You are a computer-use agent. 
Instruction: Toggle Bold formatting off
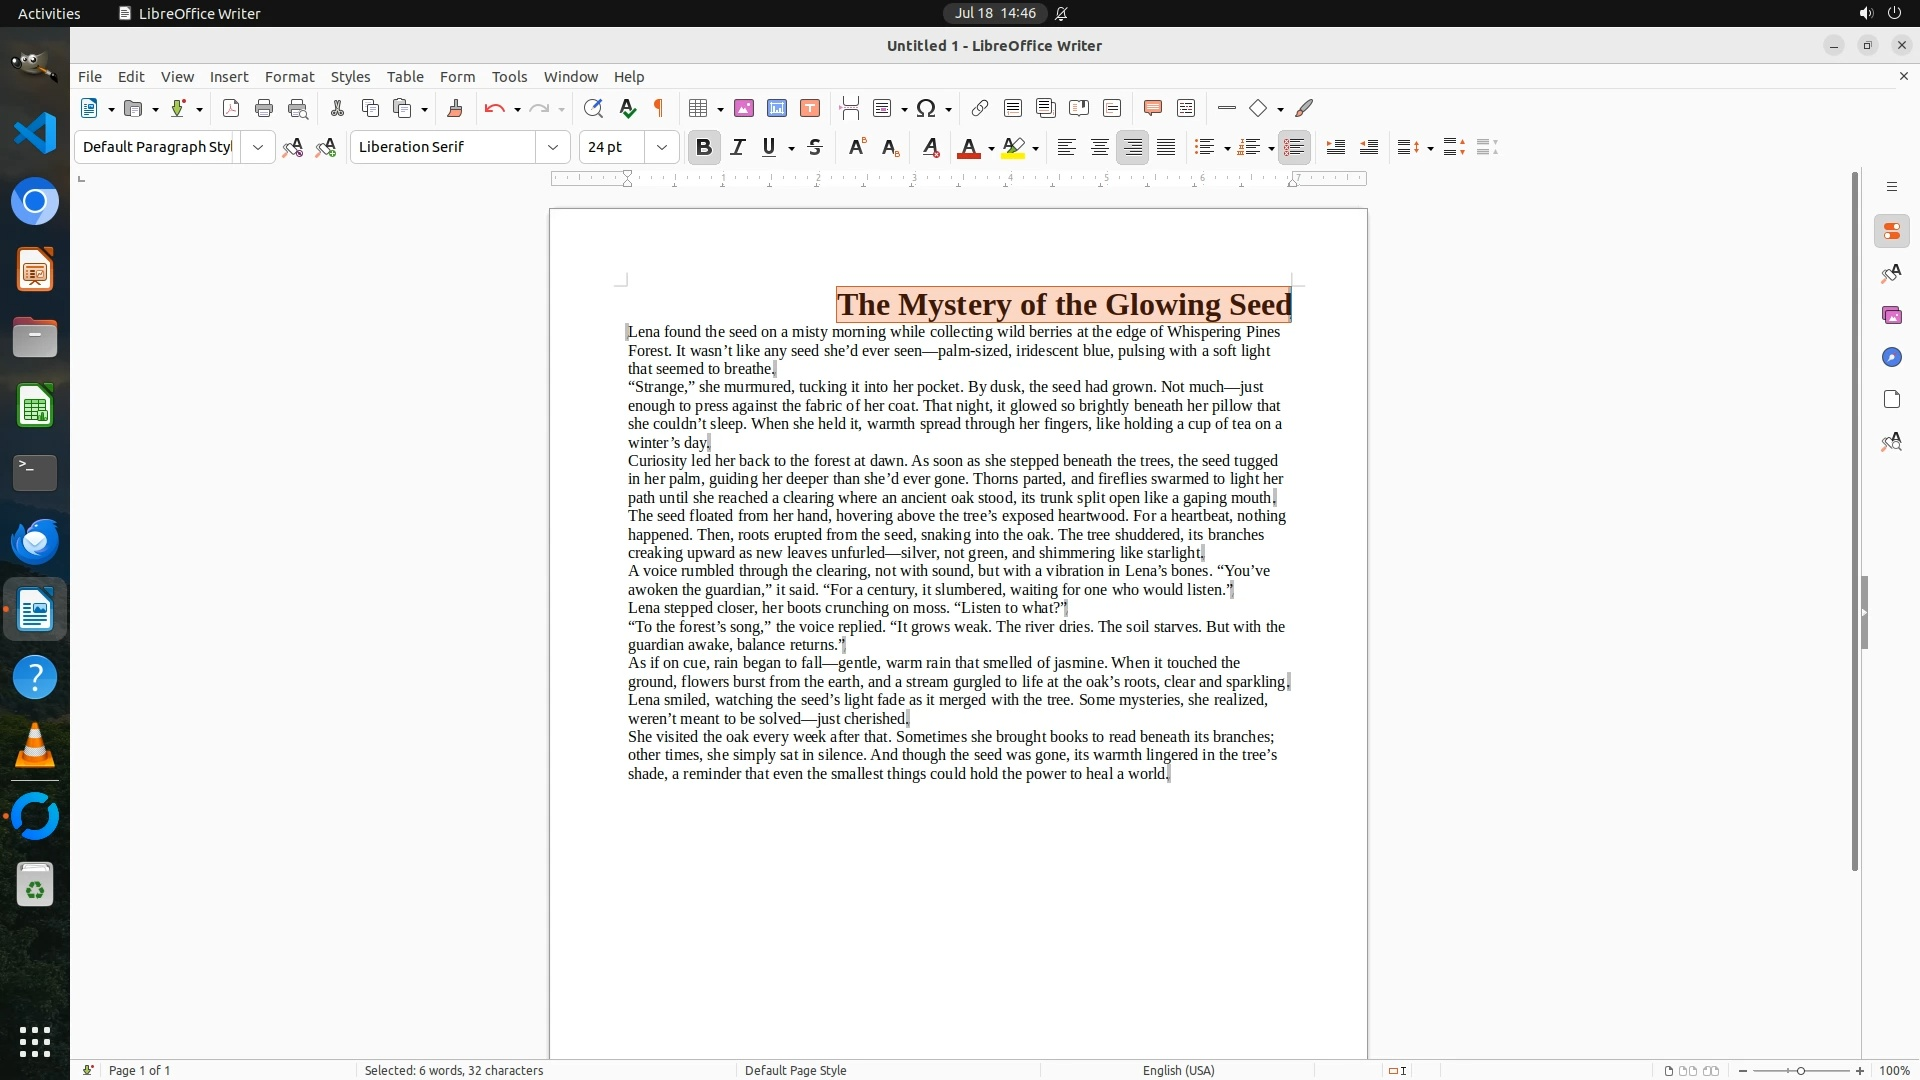tap(704, 147)
